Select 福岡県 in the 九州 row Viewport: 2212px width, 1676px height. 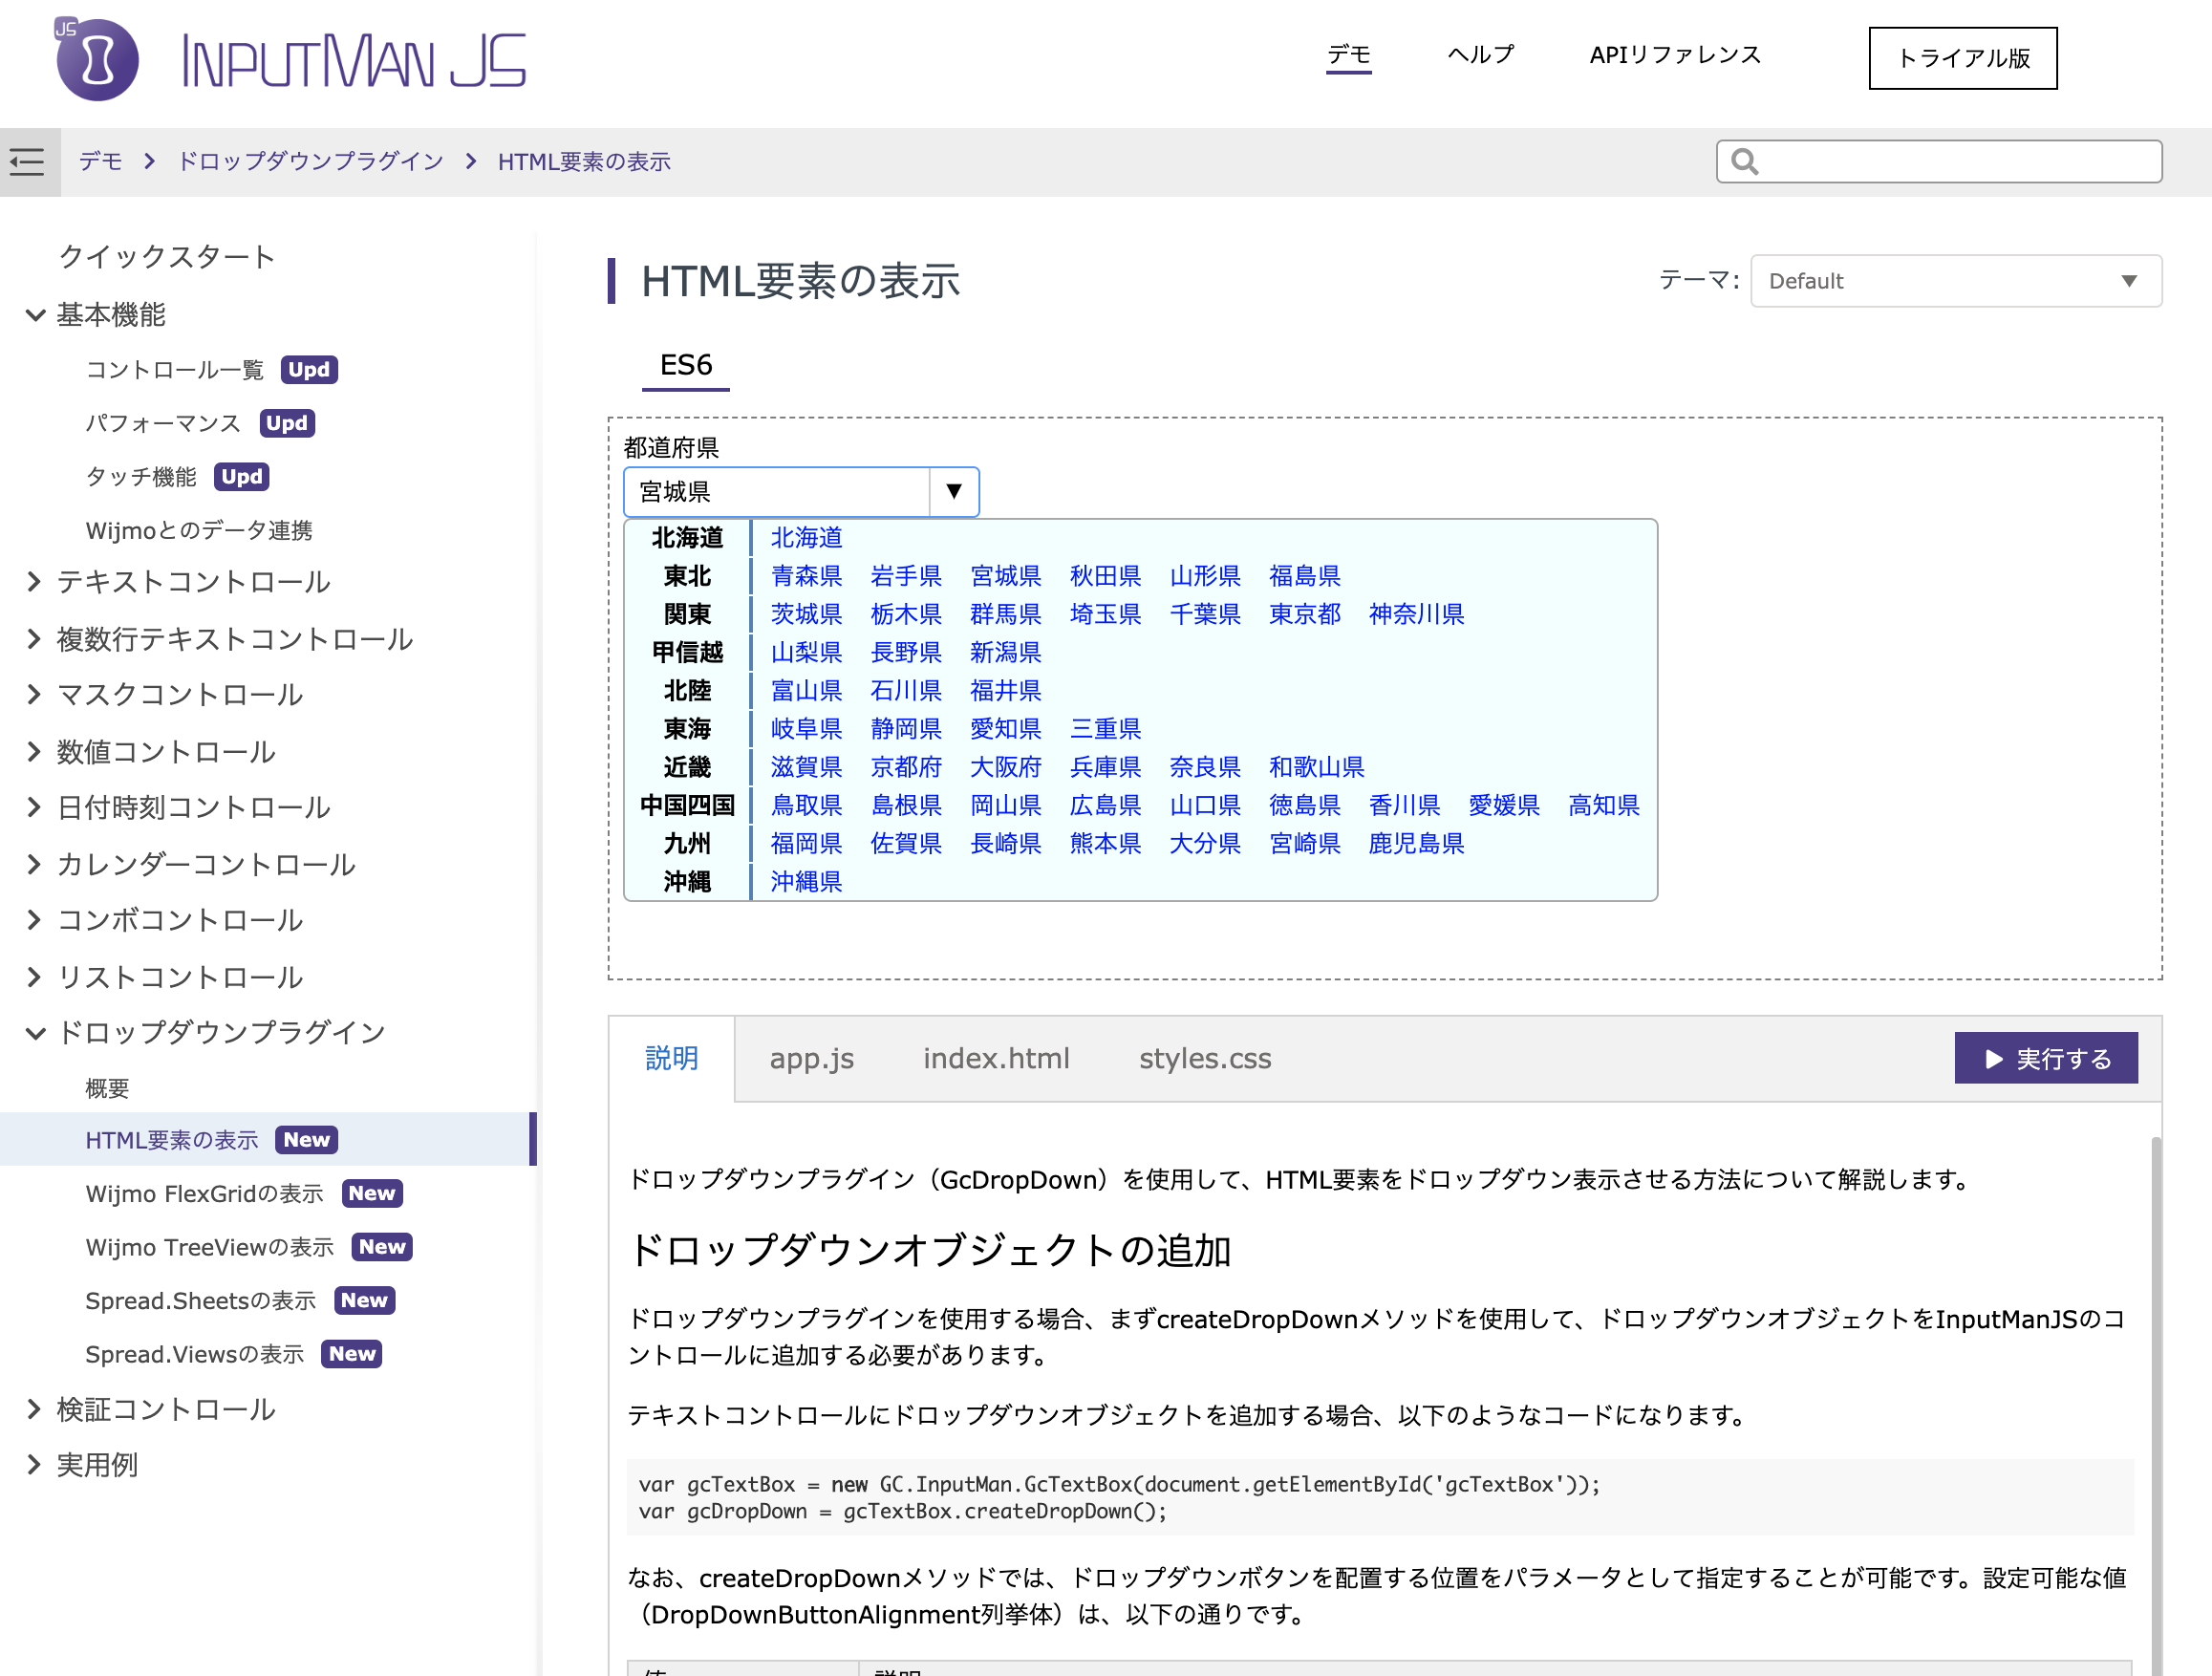pos(806,844)
